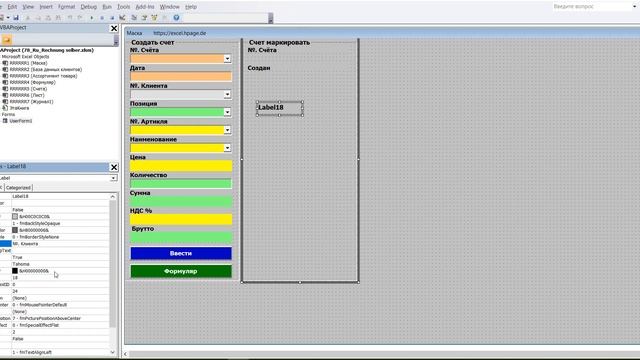The width and height of the screenshot is (640, 360).
Task: Open the Run menu
Action: tap(107, 7)
